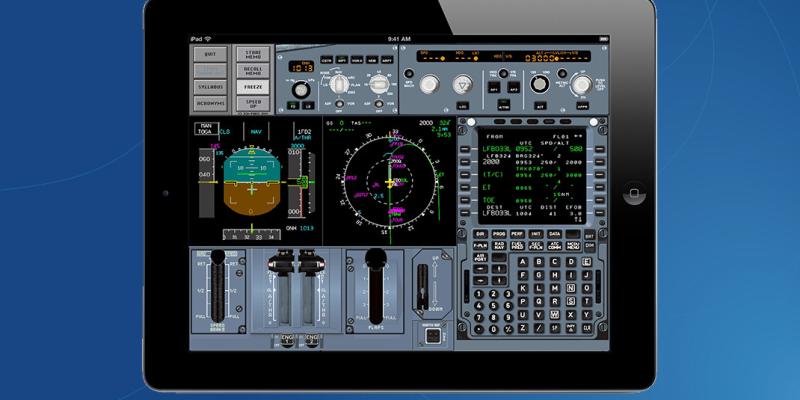Click the ALT pushbutton on FCU

tap(540, 106)
